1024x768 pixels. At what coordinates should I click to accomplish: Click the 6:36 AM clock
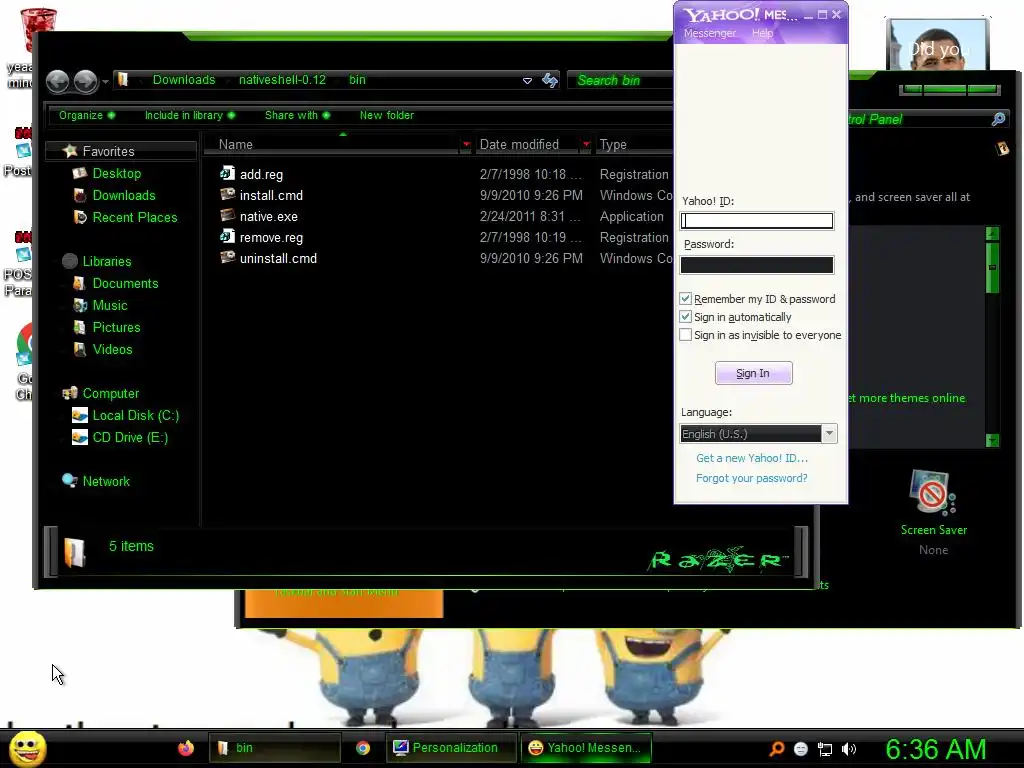935,749
